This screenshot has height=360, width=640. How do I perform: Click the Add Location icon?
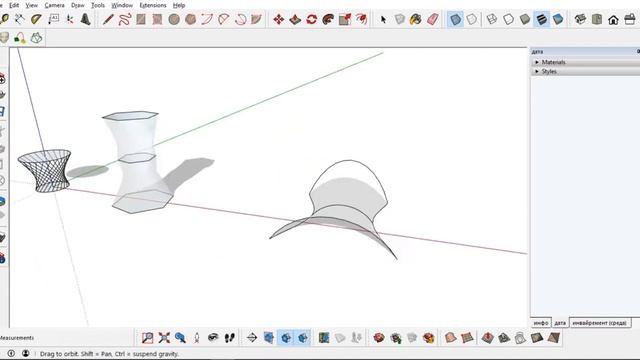point(324,338)
